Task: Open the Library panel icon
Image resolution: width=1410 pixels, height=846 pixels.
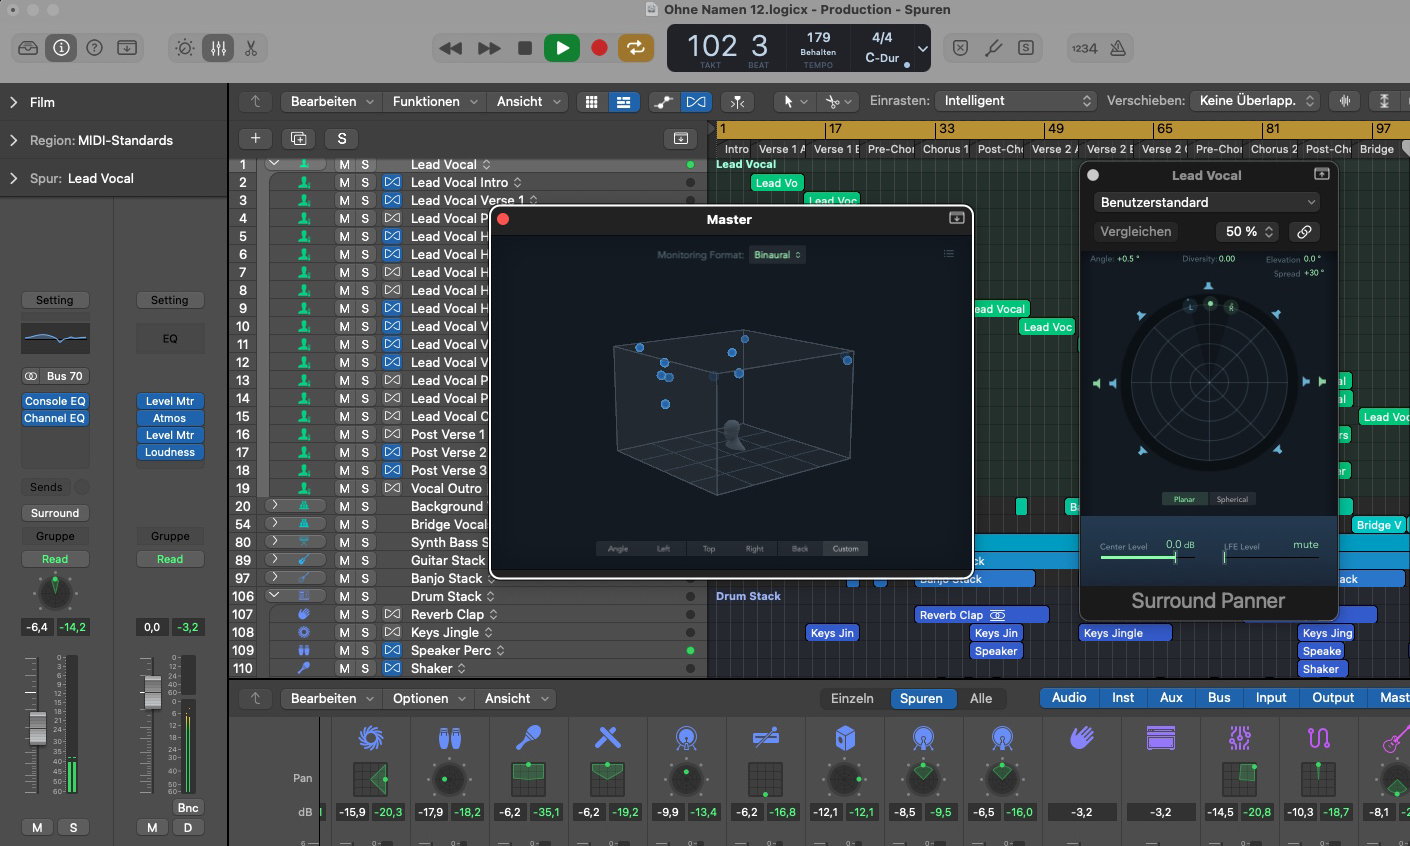Action: (x=28, y=48)
